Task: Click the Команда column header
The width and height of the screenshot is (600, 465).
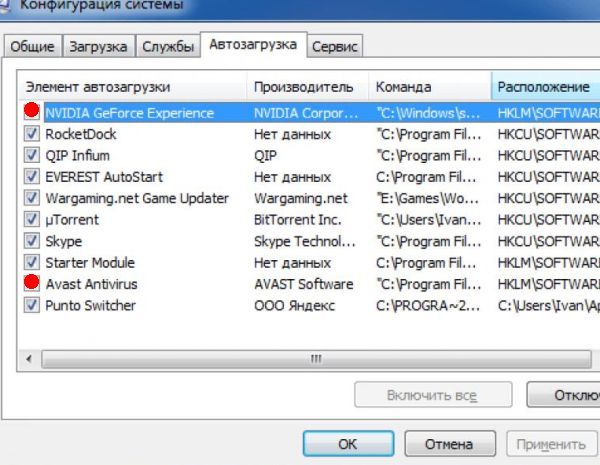Action: 430,87
